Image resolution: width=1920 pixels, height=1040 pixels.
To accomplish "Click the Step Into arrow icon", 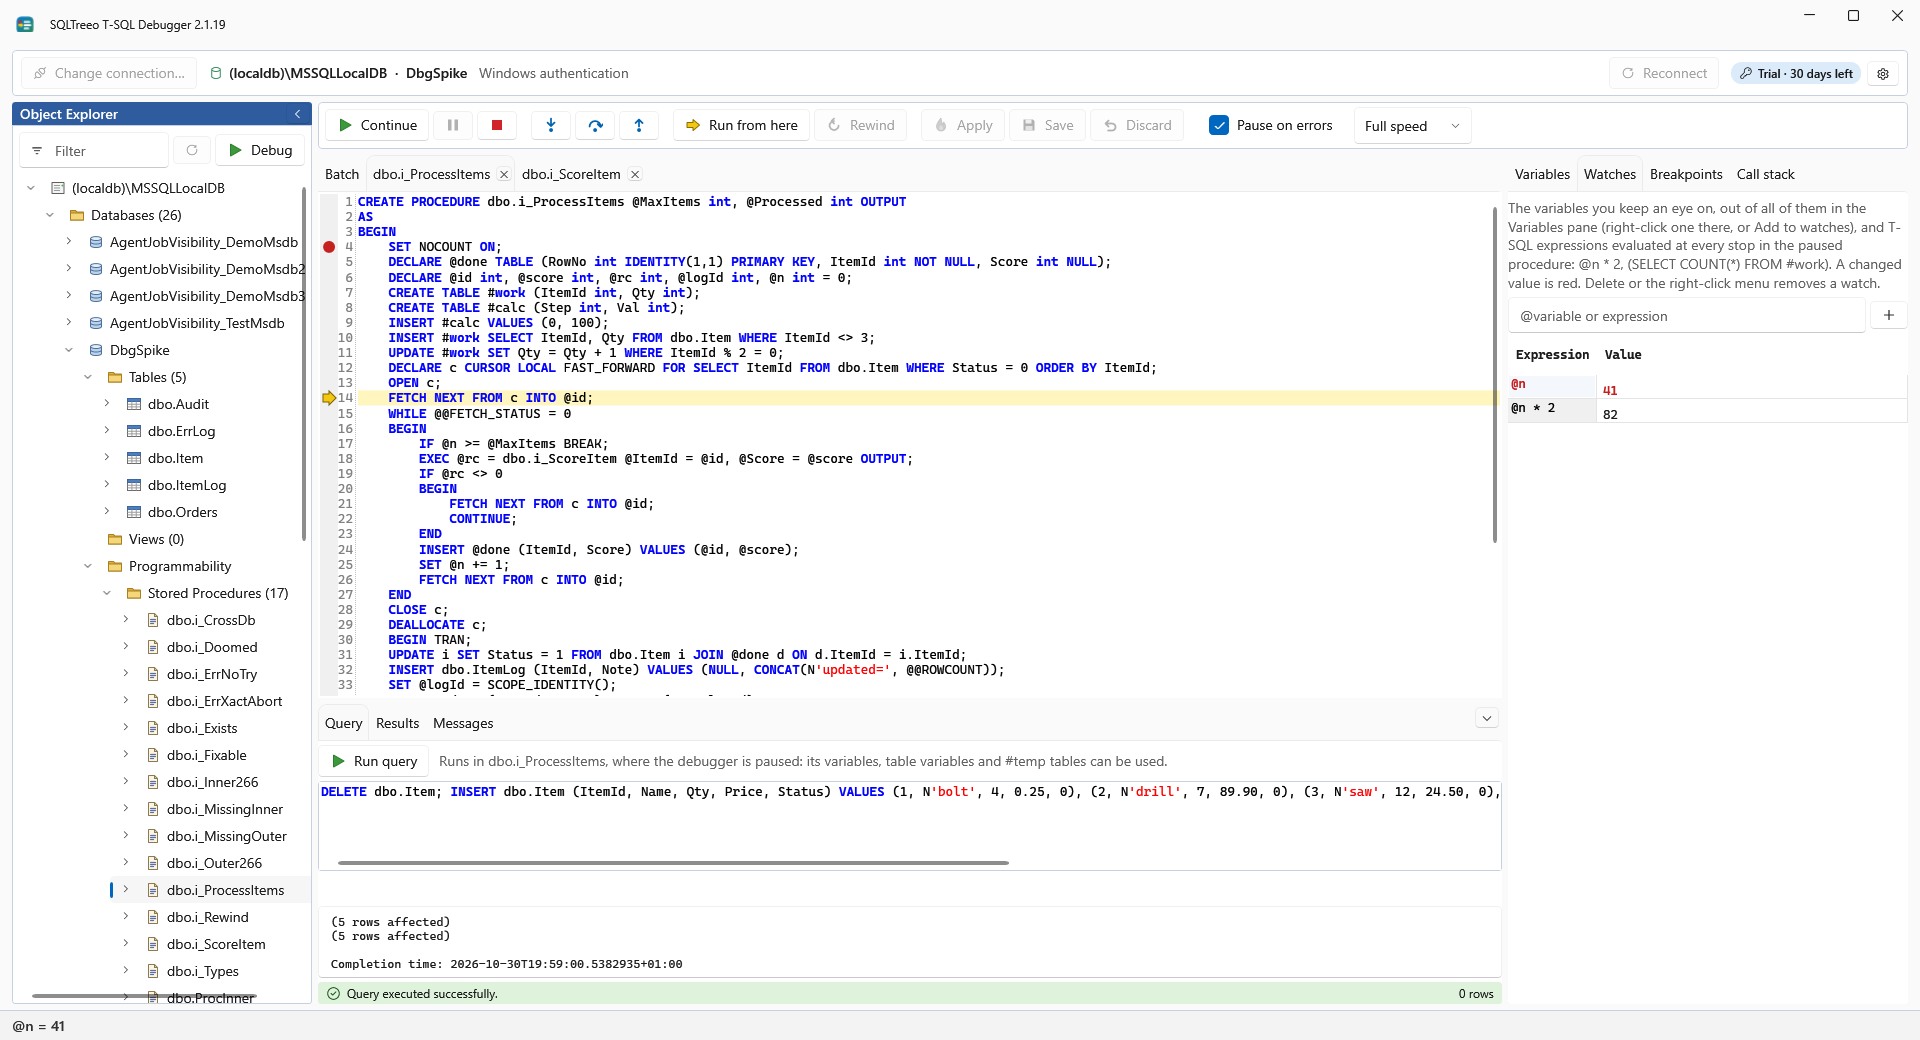I will (551, 125).
